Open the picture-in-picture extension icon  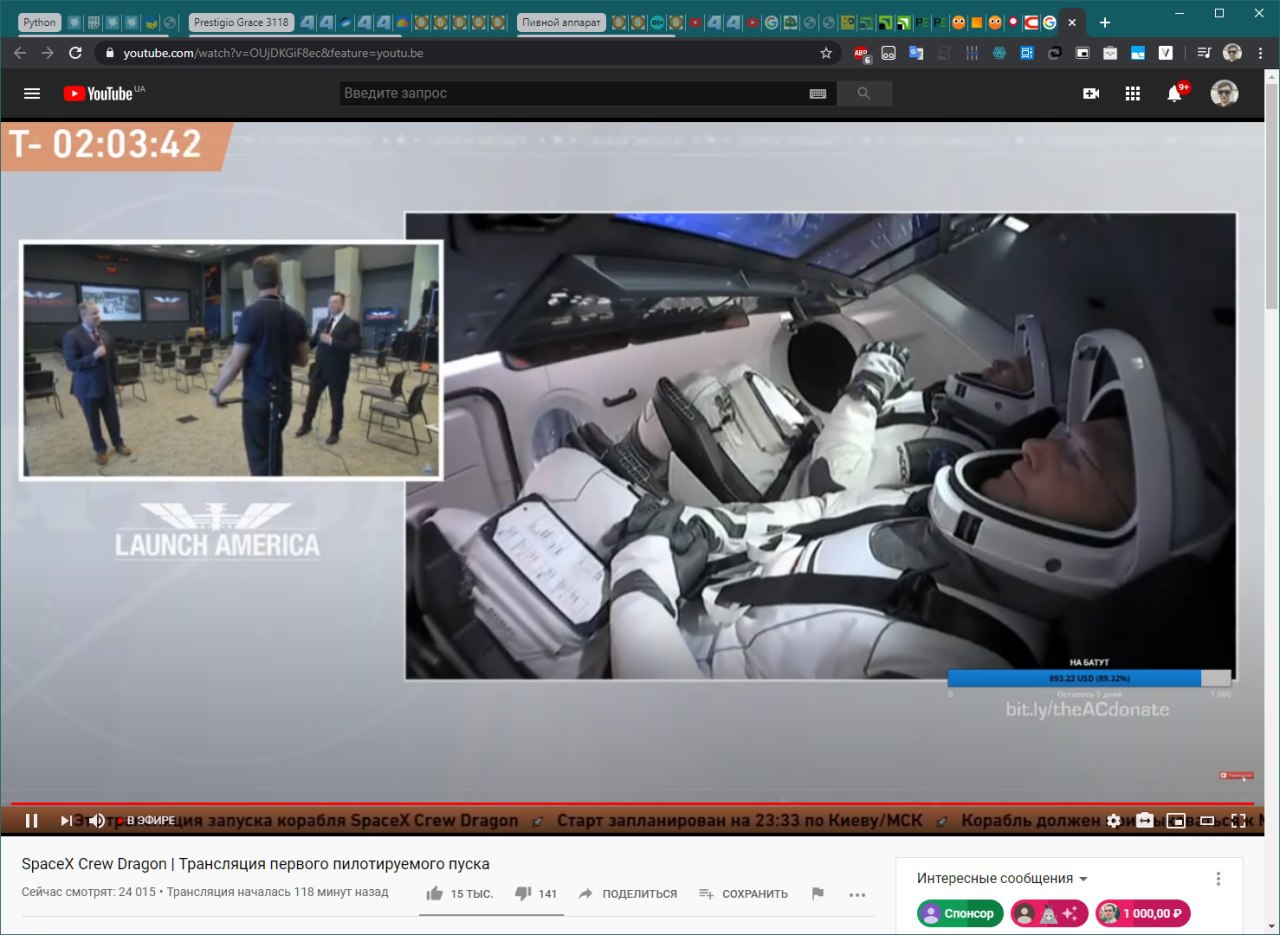pos(1083,53)
